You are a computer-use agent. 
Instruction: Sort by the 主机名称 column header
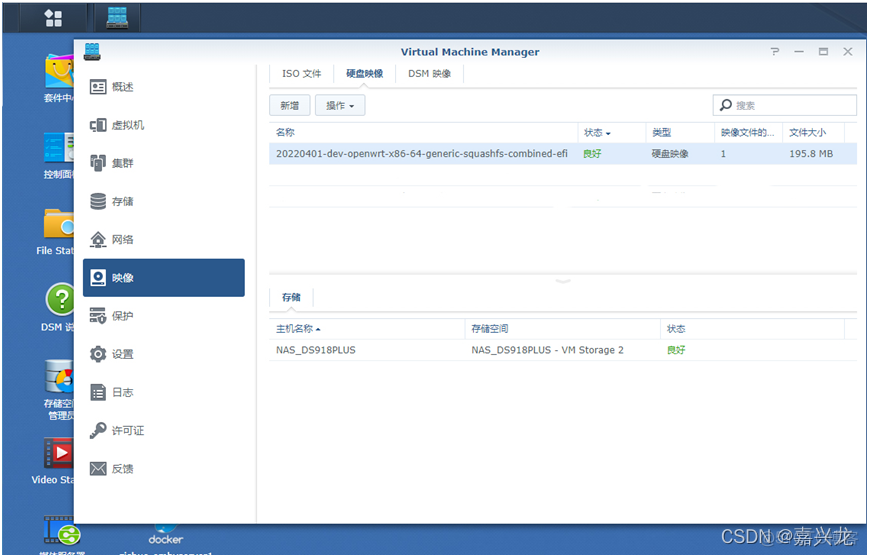366,329
